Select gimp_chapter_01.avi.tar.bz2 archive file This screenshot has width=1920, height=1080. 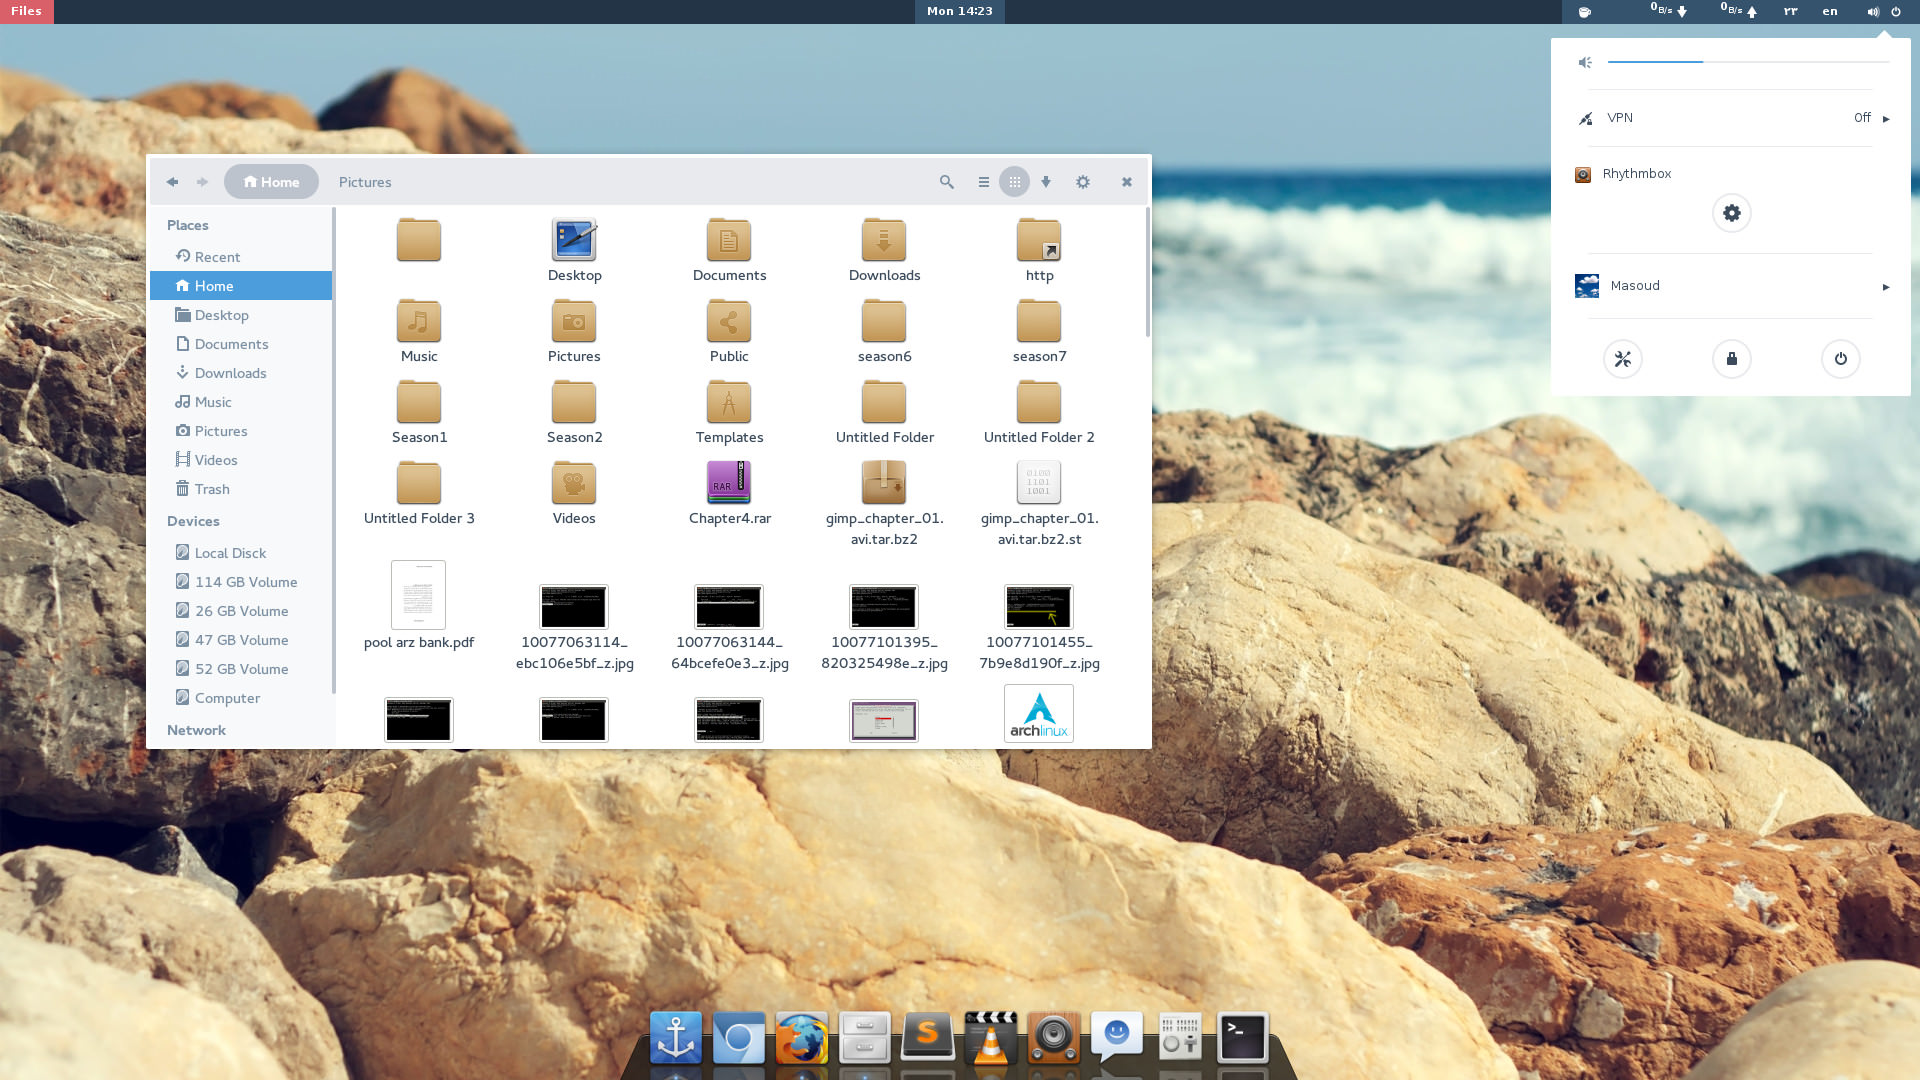[884, 483]
